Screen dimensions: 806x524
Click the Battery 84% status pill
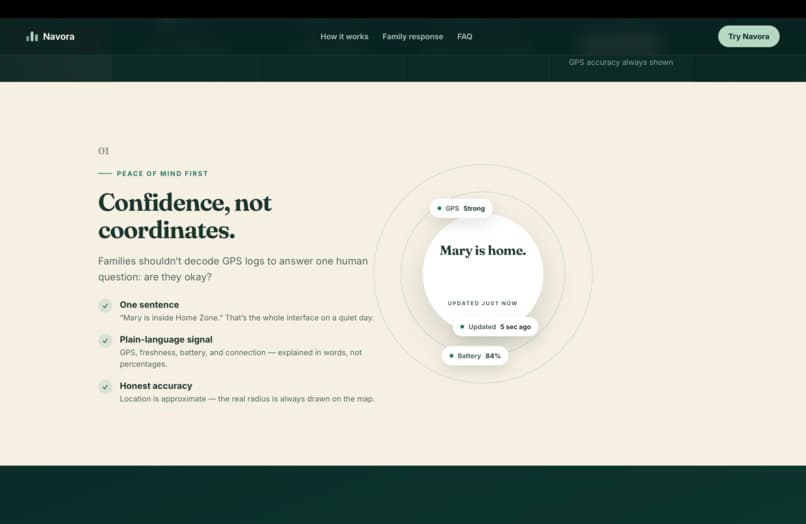(475, 356)
